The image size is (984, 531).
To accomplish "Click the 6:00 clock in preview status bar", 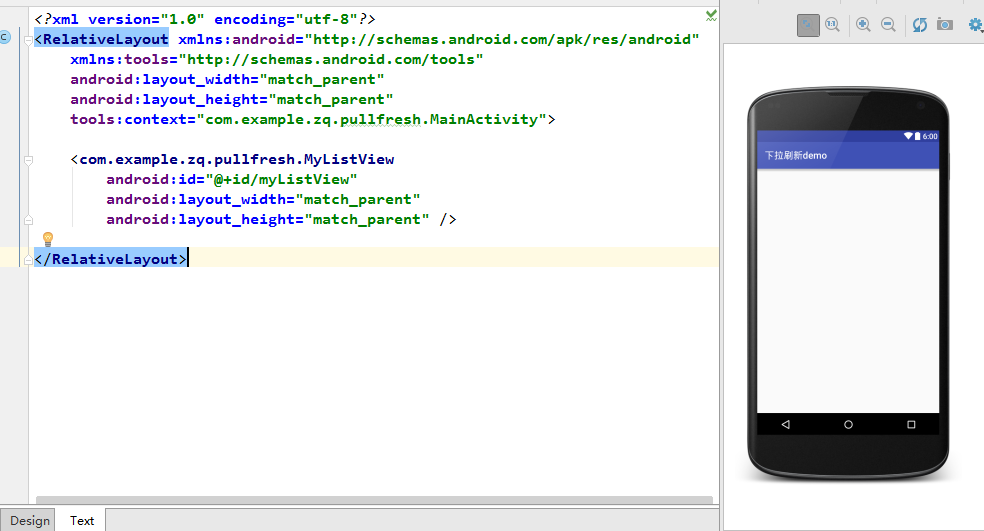I will pyautogui.click(x=930, y=136).
